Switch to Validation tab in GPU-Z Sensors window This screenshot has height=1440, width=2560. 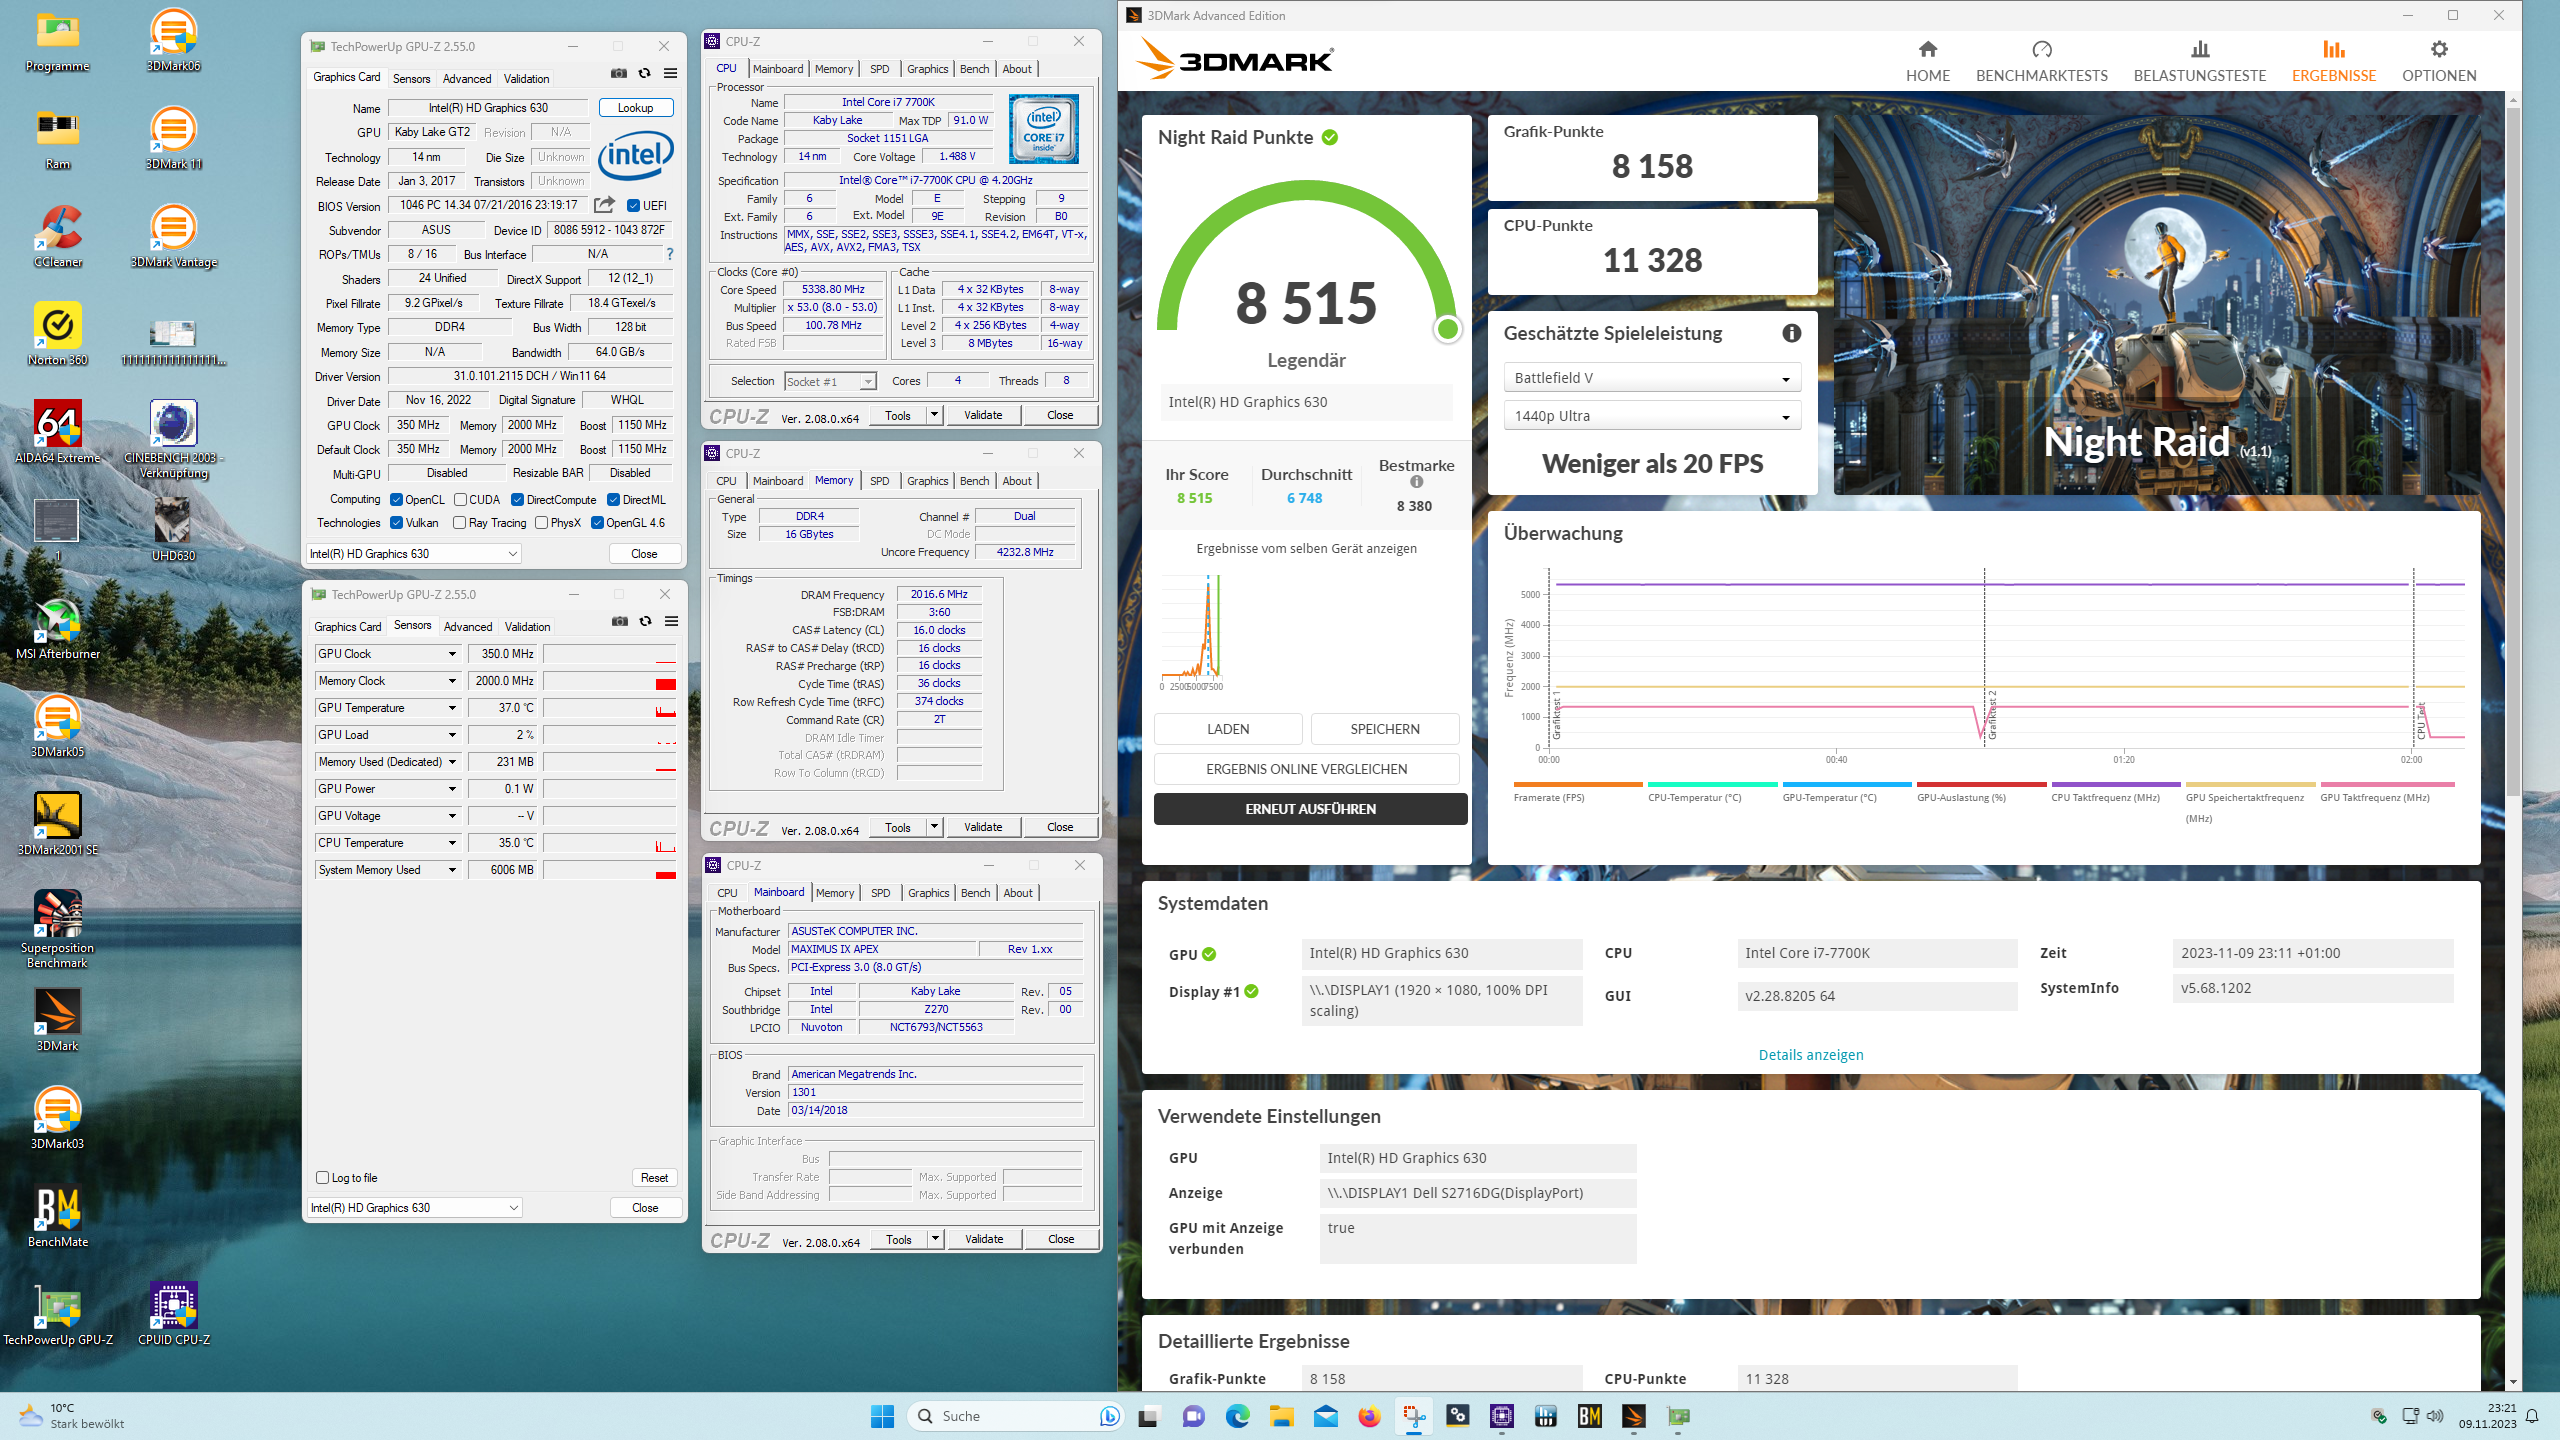pos(527,627)
